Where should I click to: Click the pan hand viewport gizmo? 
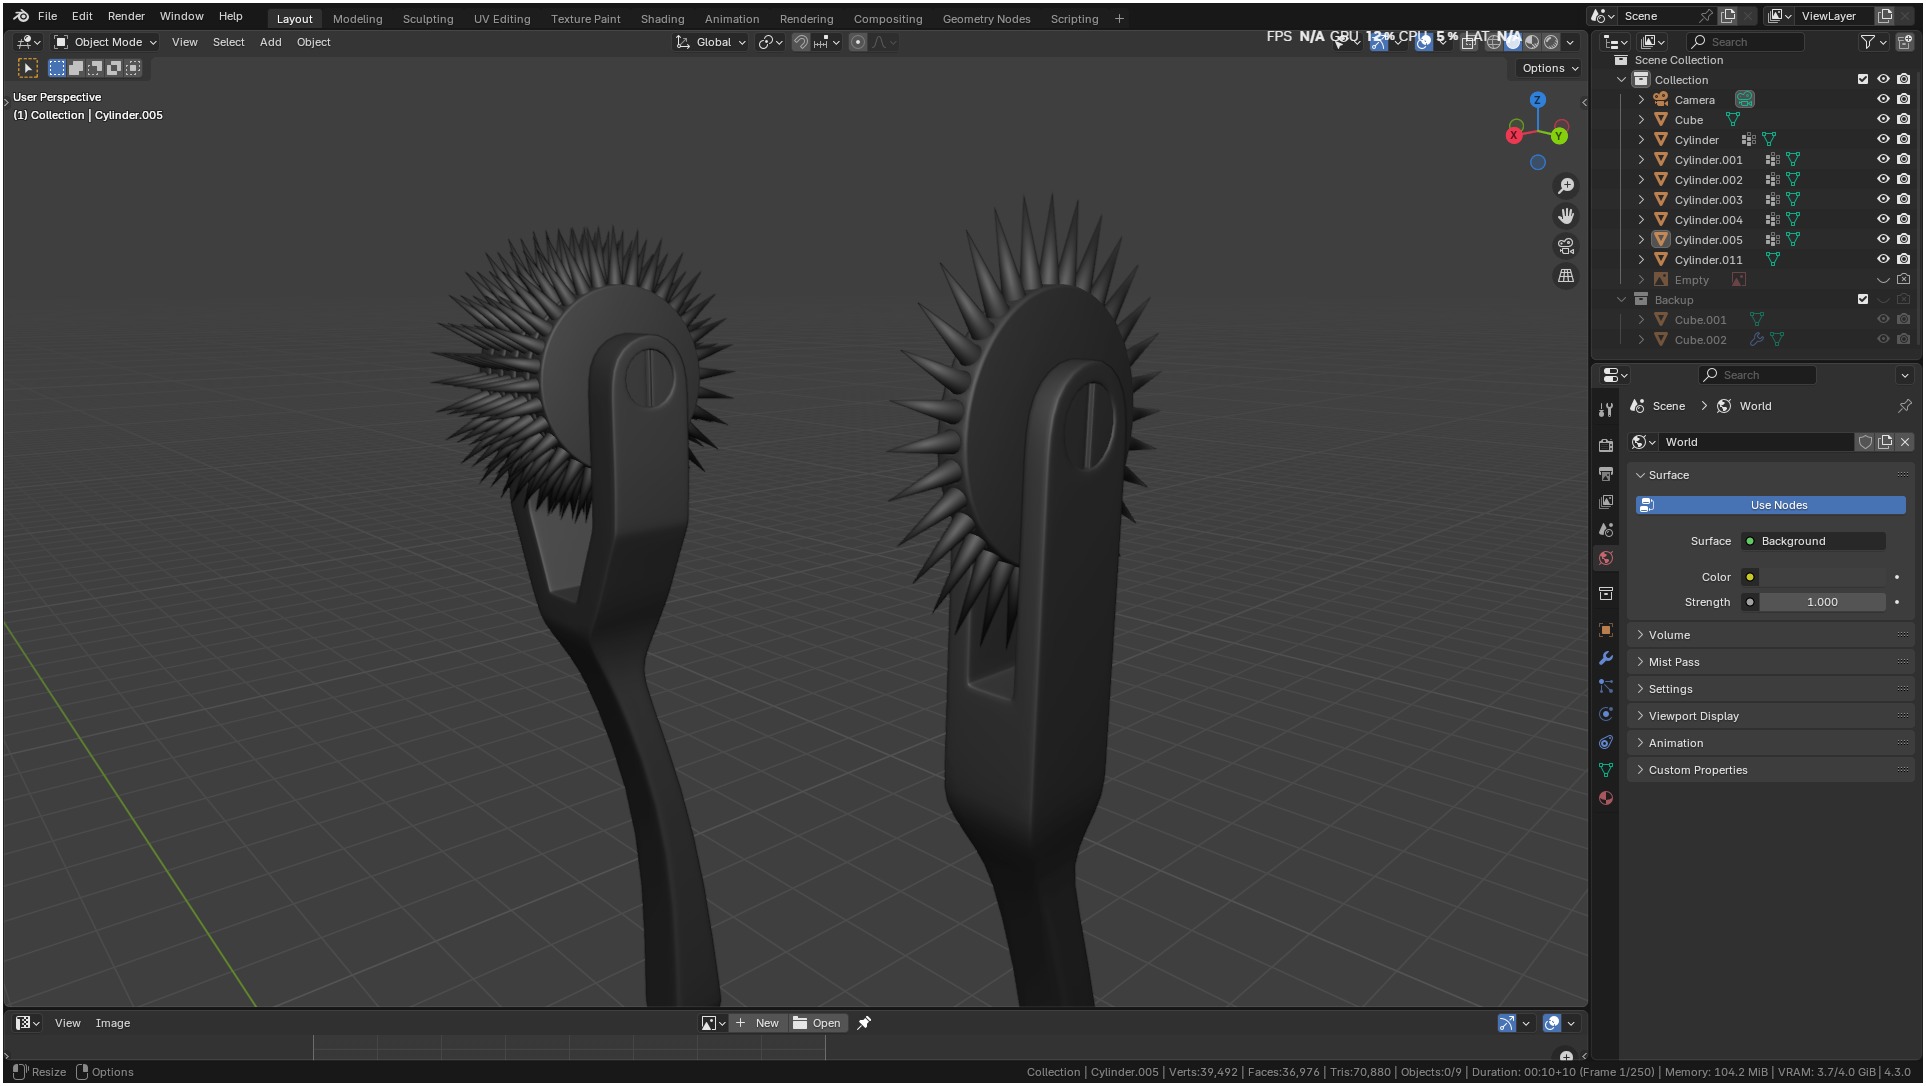(1566, 216)
